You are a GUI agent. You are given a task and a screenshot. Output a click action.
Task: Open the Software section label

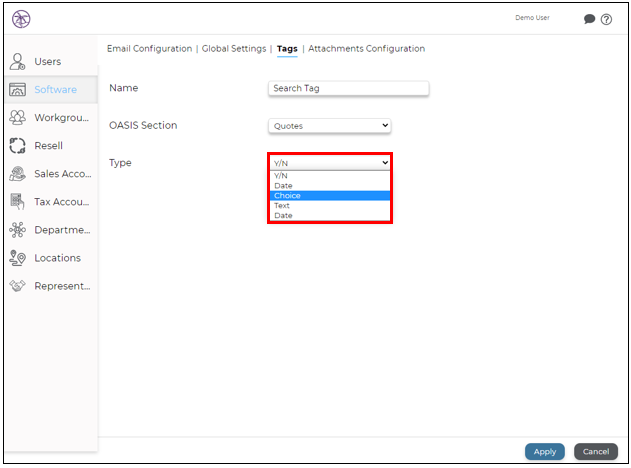(56, 89)
